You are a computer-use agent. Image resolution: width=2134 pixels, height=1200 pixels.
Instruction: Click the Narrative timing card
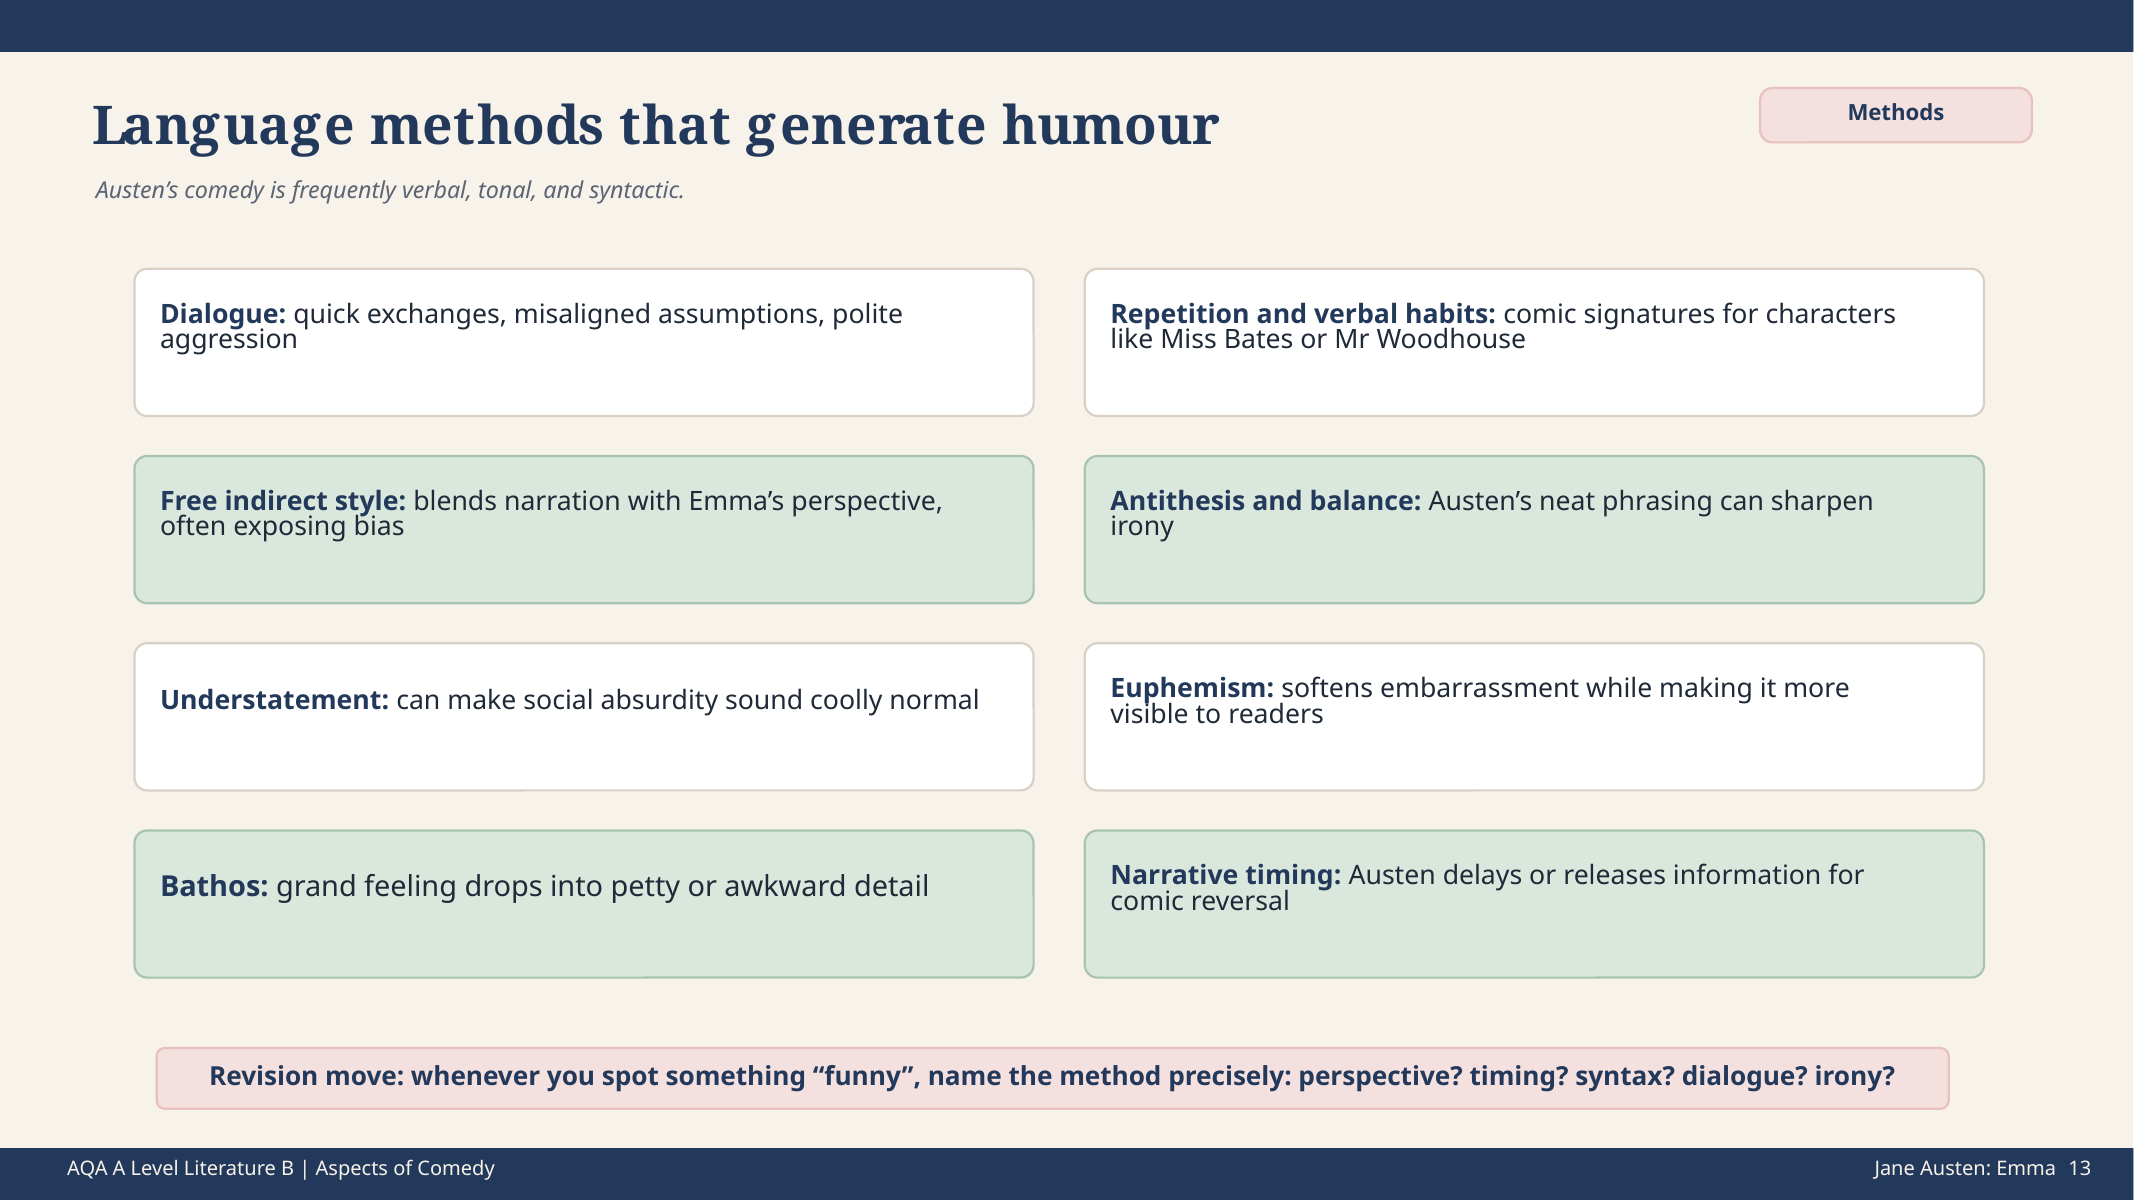[1534, 903]
